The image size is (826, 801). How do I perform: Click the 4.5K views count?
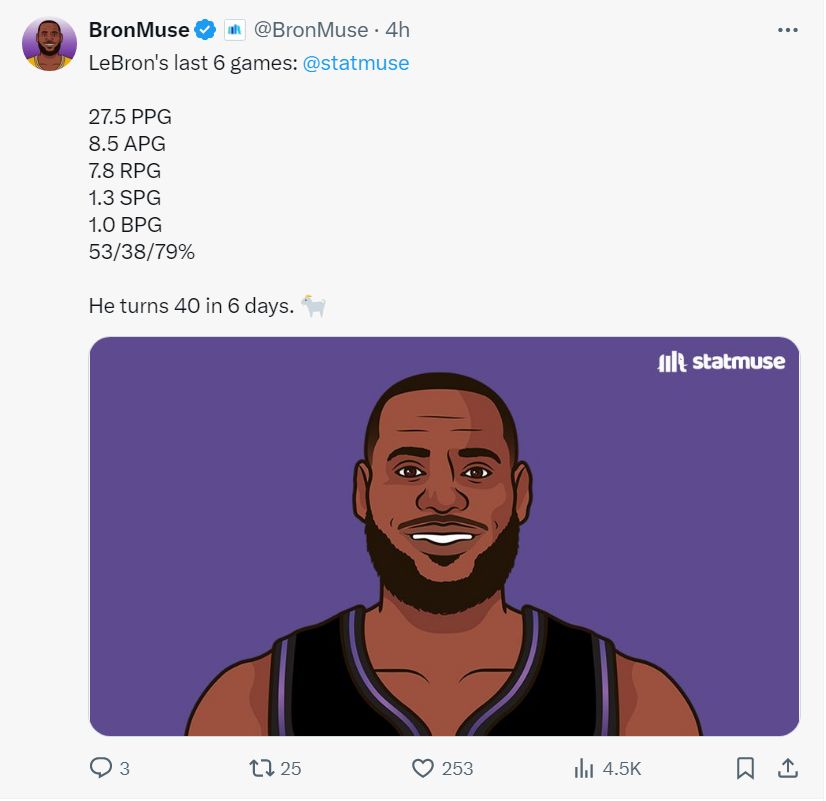(621, 769)
